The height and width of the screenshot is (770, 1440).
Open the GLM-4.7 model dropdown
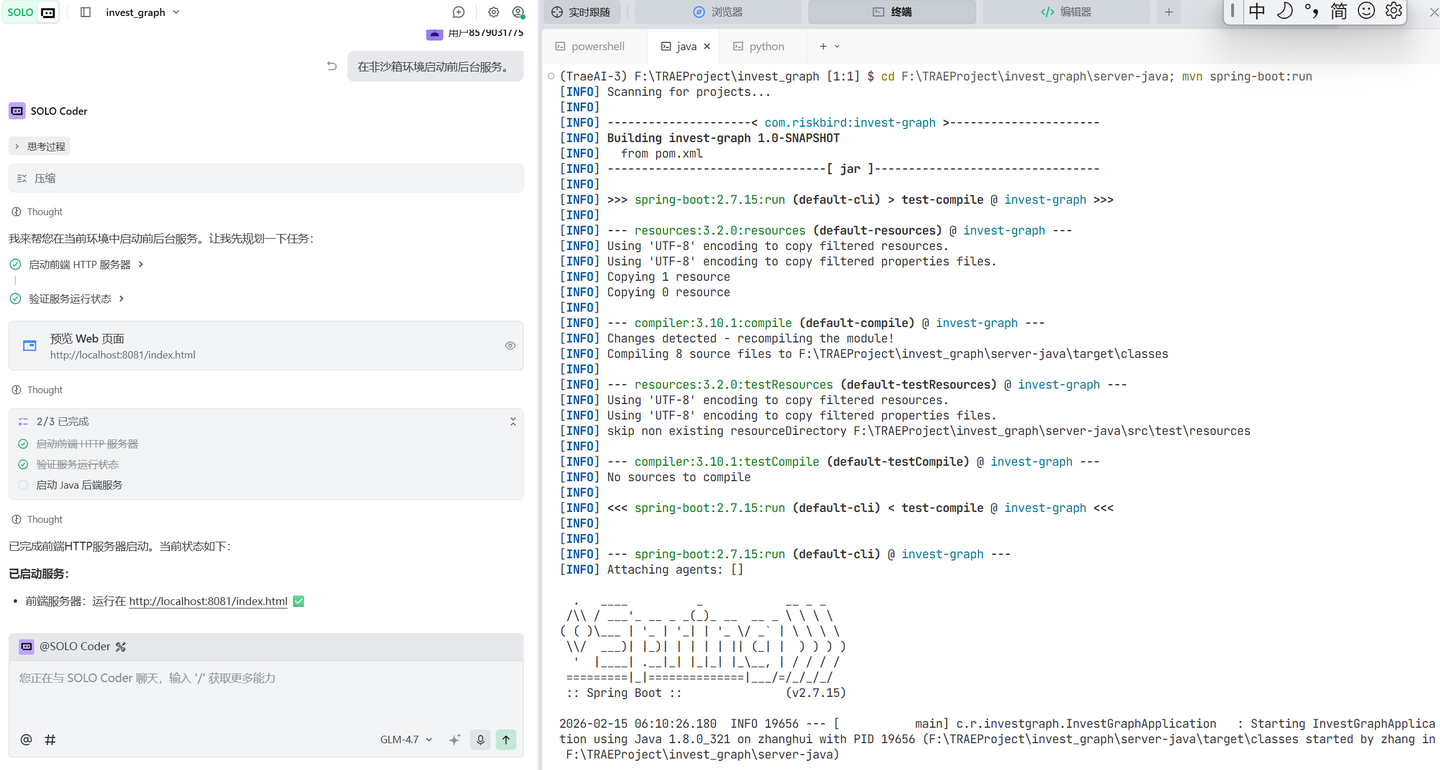pos(406,740)
